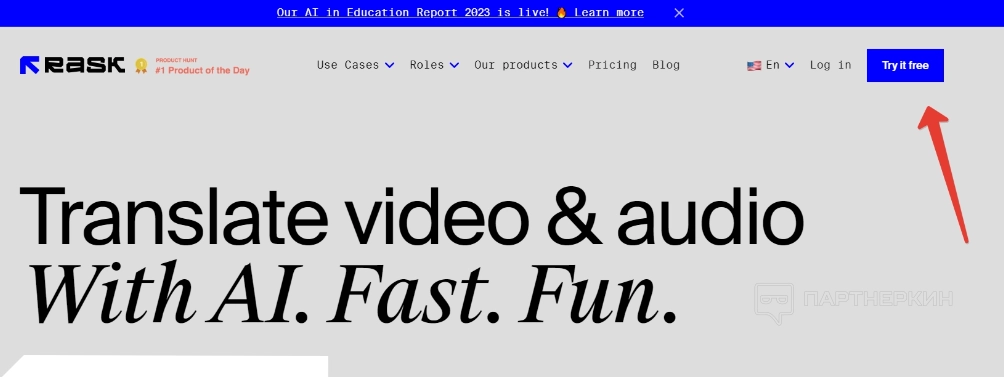This screenshot has height=377, width=1004.
Task: Click Learn more in the banner
Action: (x=609, y=13)
